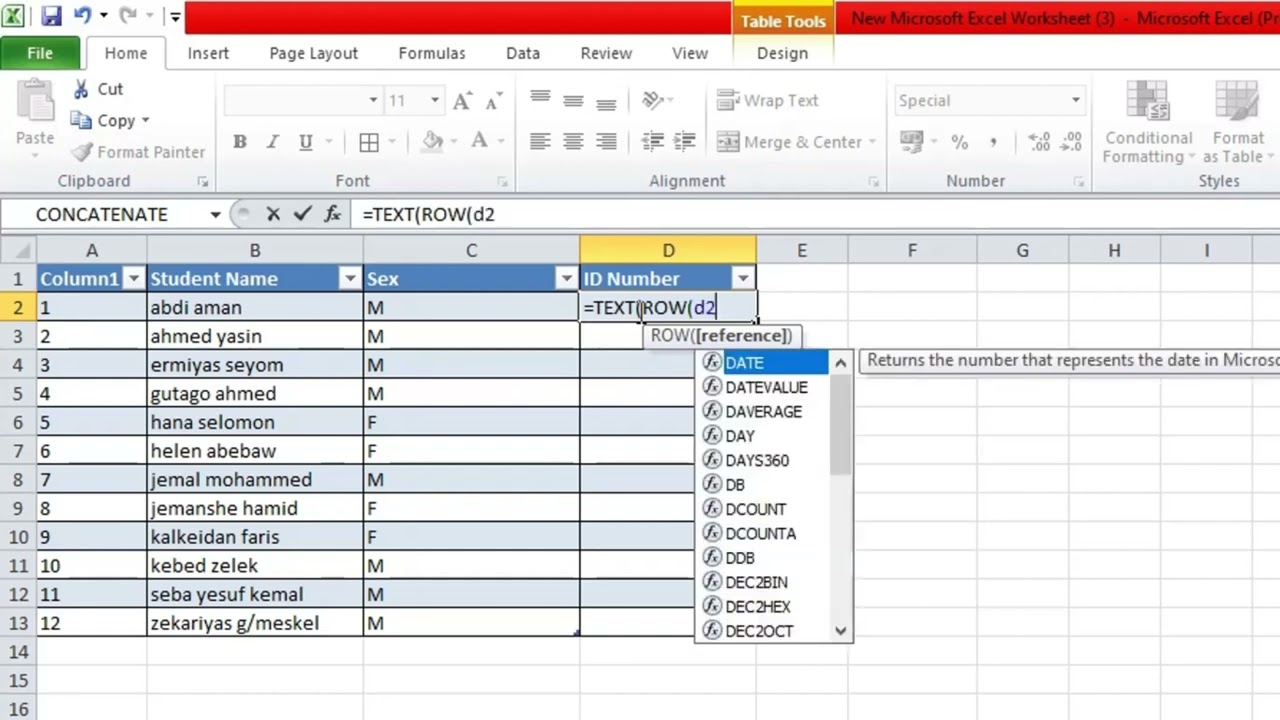Switch to the Formulas tab
This screenshot has height=720, width=1280.
[x=432, y=53]
